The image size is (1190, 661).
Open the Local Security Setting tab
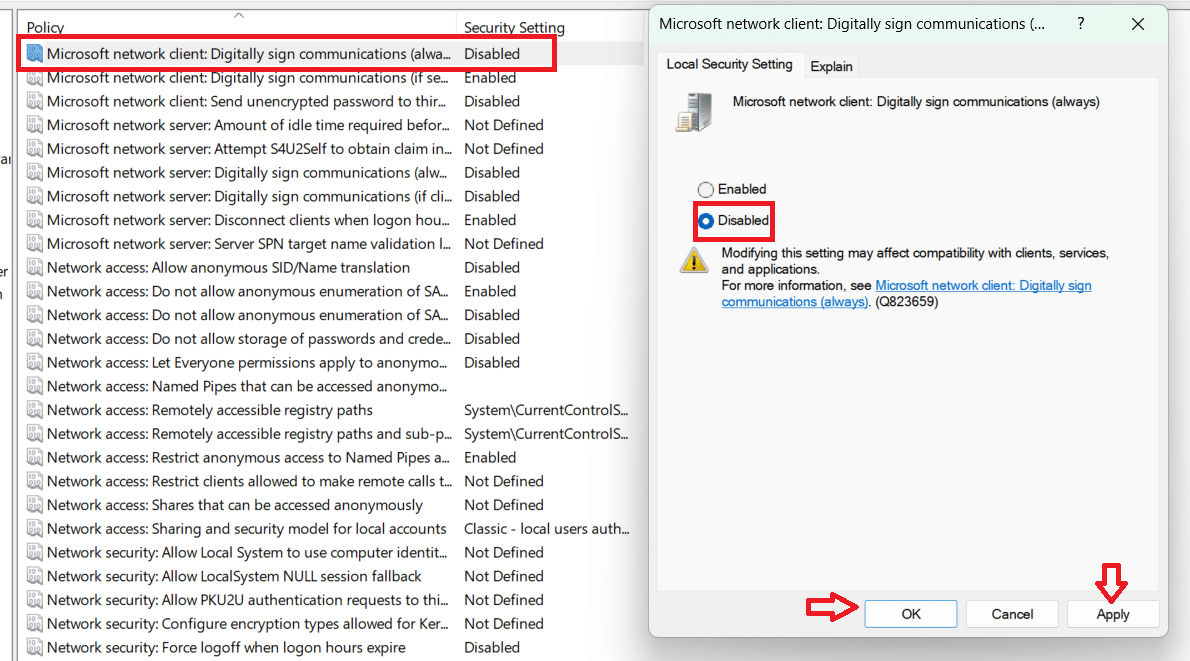(729, 64)
